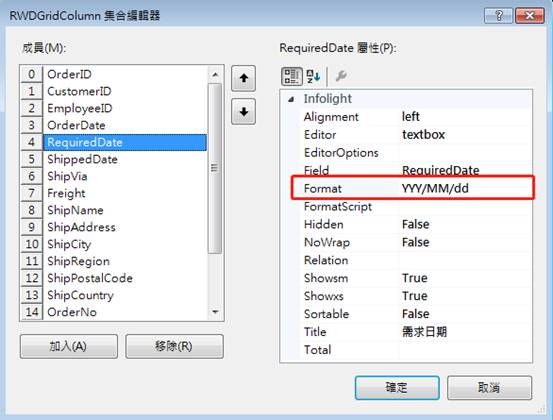The image size is (553, 420).
Task: Click the 移除(R) remove button
Action: (174, 346)
